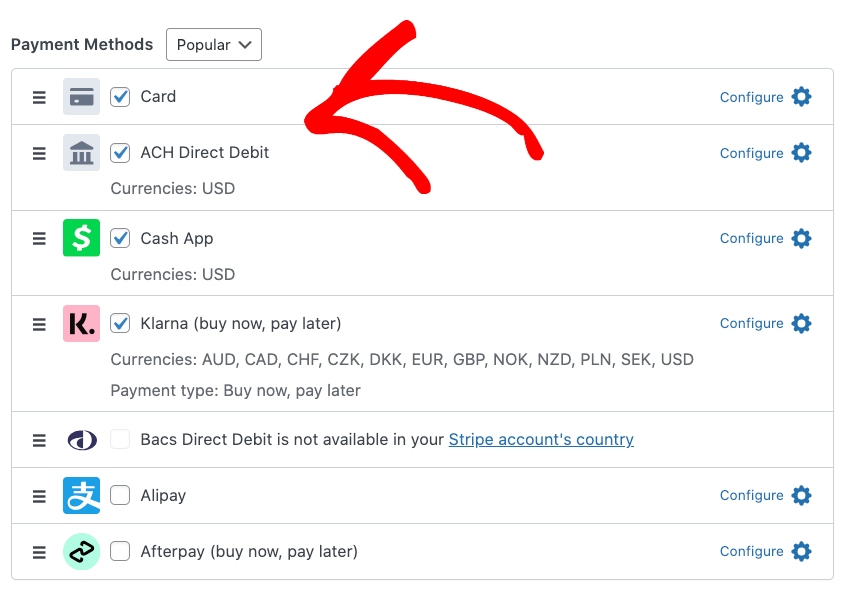Click the Klarna settings gear icon
This screenshot has height=590, width=848.
tap(801, 323)
